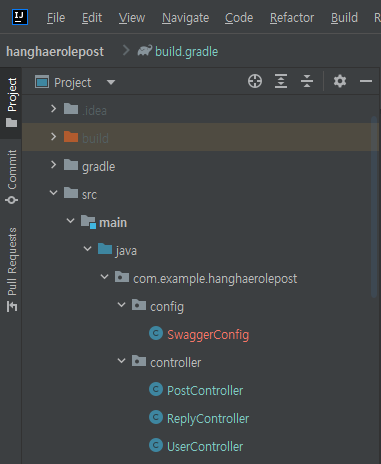381x464 pixels.
Task: Click the Expand All icon
Action: tap(281, 81)
